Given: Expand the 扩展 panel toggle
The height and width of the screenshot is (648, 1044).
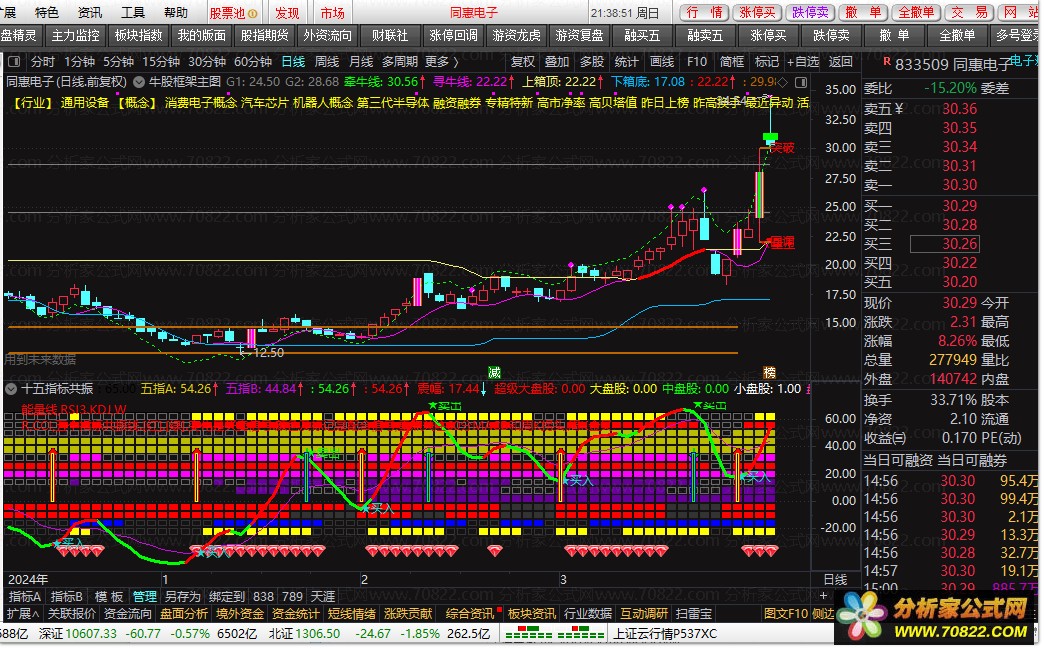Looking at the screenshot, I should [22, 614].
